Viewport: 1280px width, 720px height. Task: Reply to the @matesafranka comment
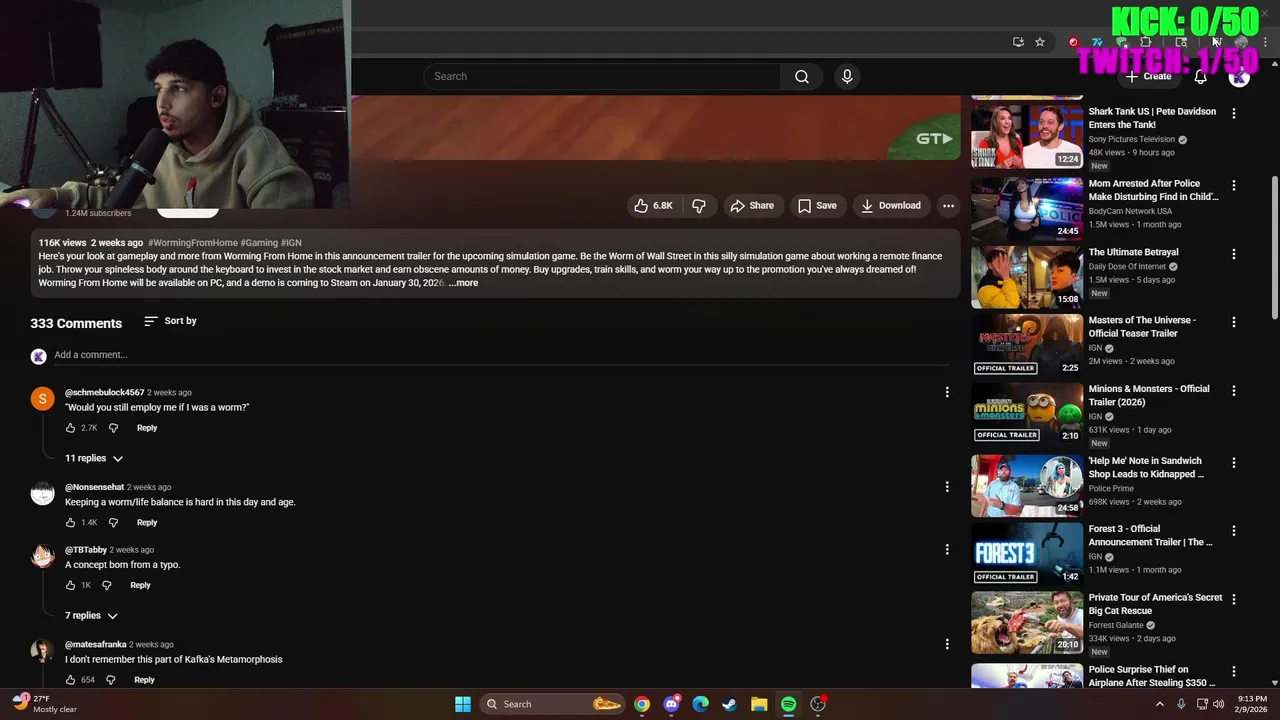pyautogui.click(x=144, y=680)
